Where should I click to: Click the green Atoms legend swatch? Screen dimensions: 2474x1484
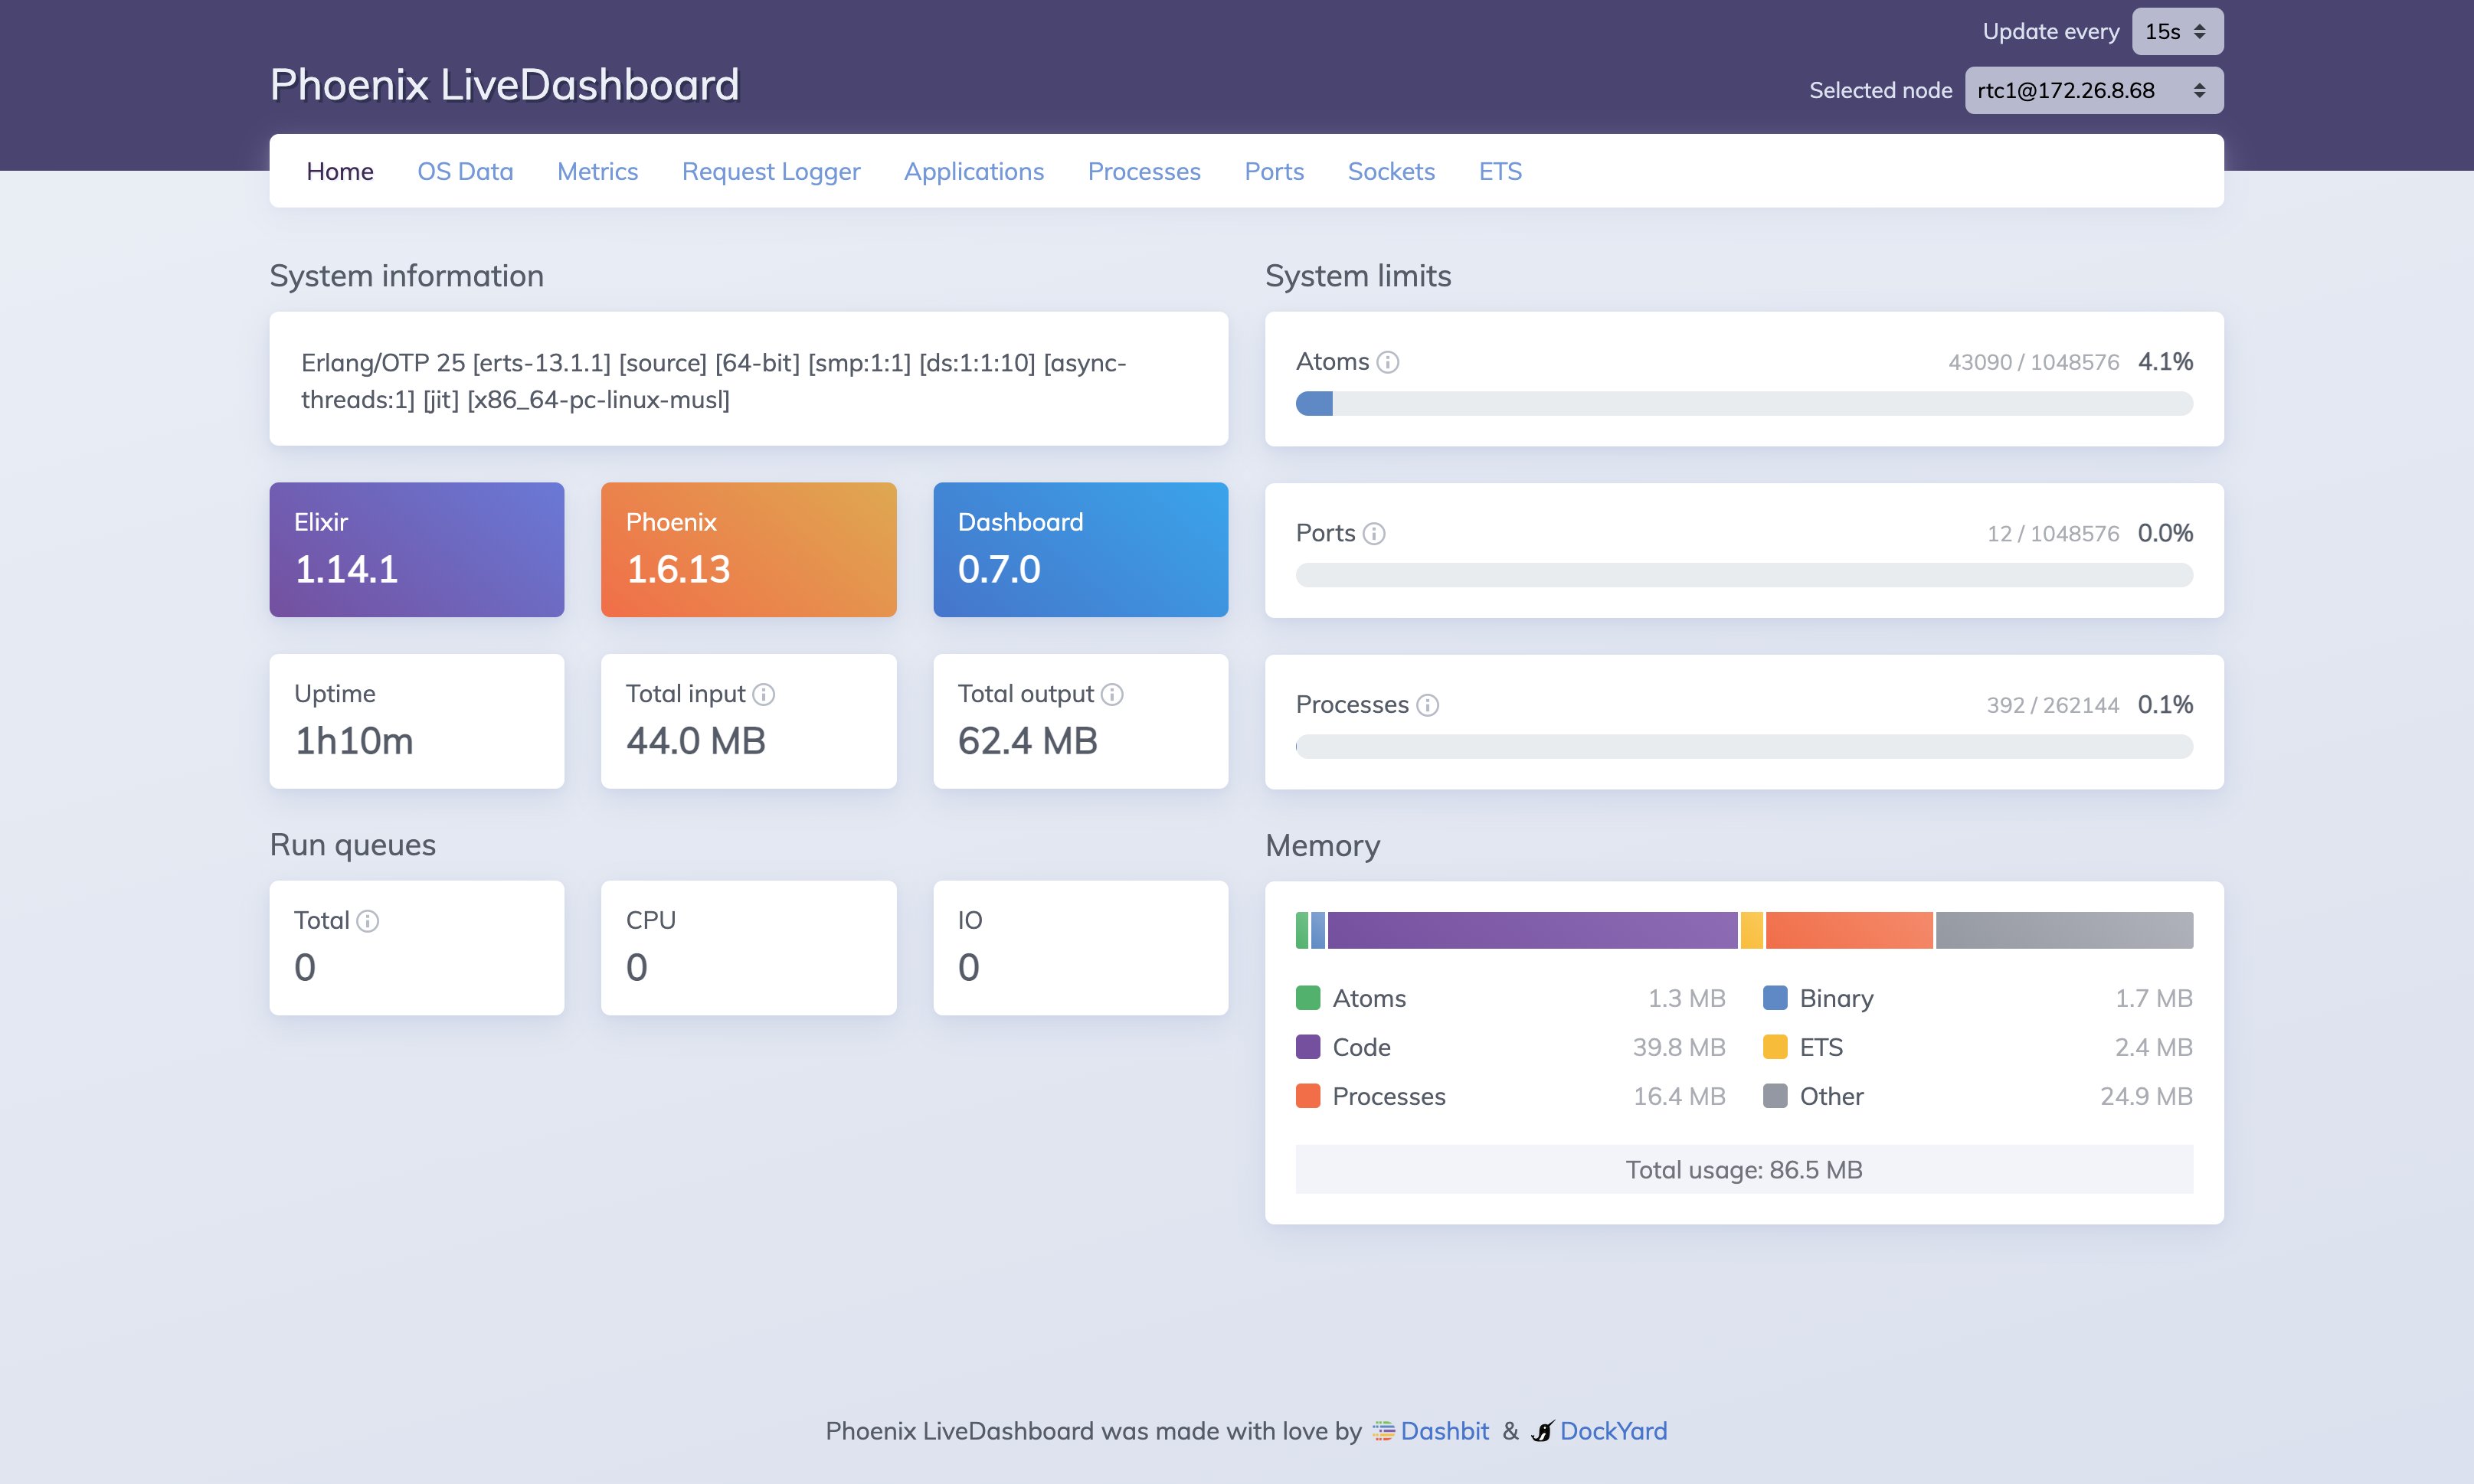point(1308,998)
